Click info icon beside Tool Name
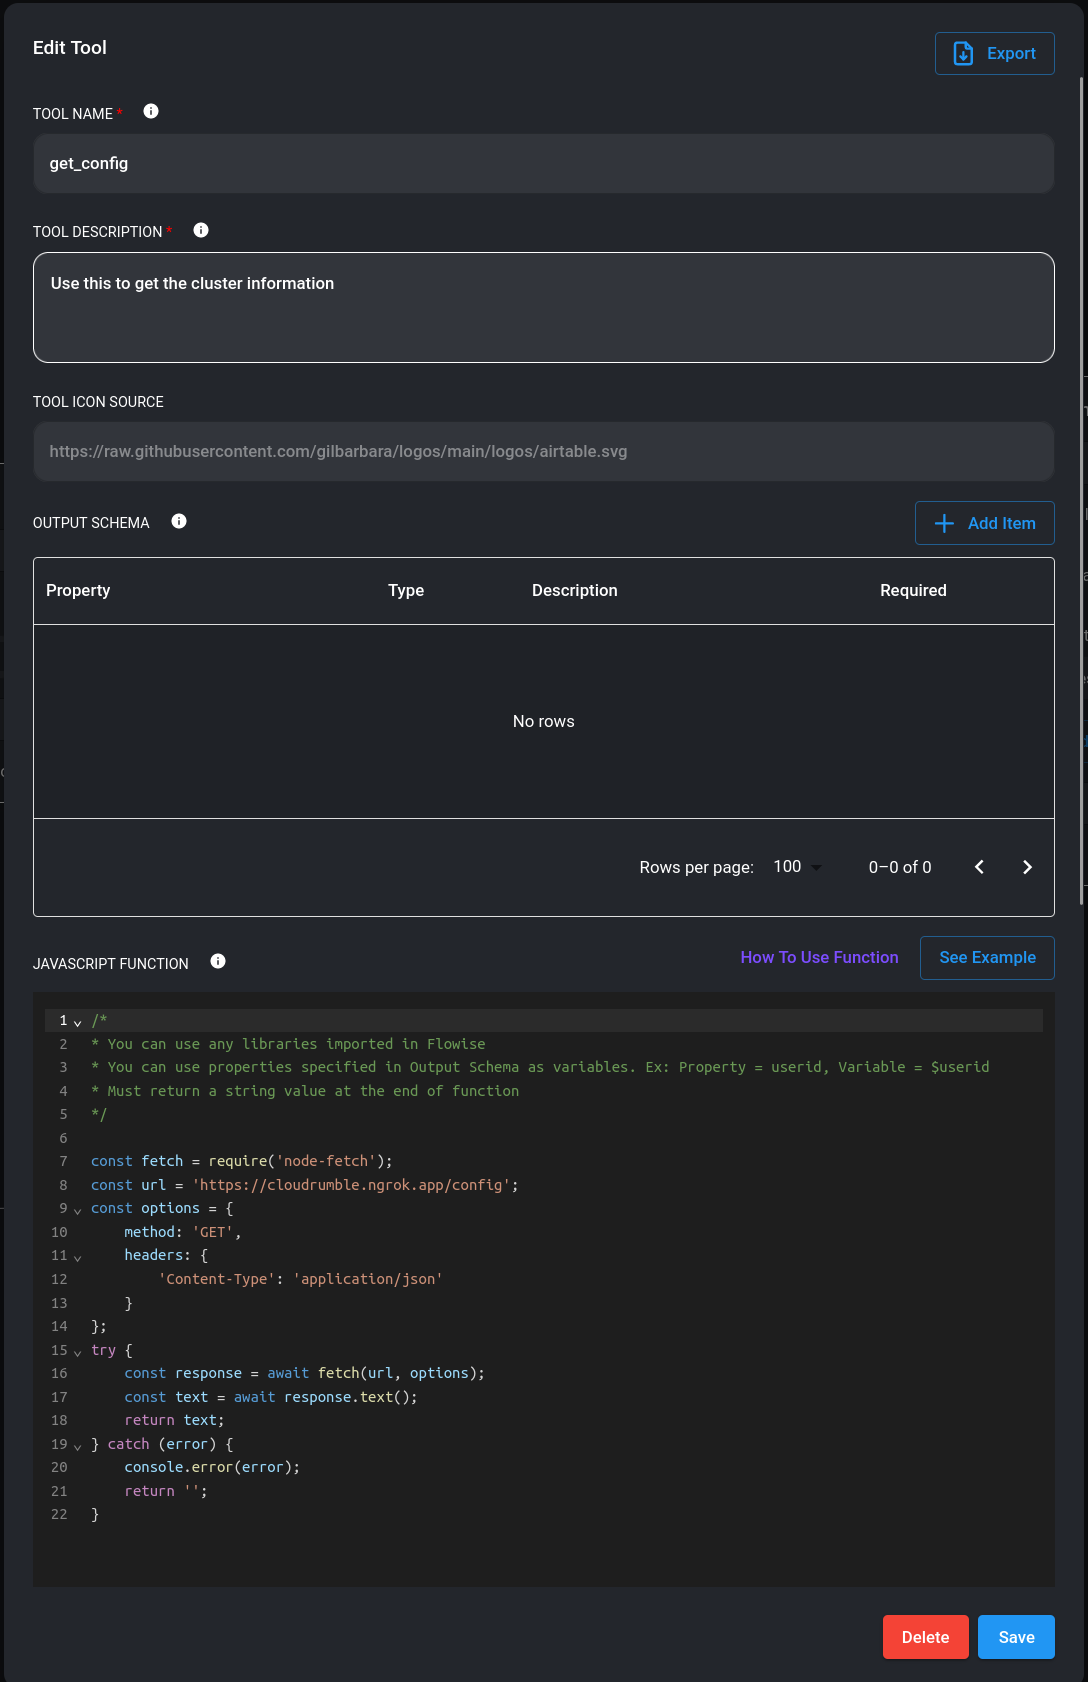The image size is (1088, 1682). [x=151, y=112]
